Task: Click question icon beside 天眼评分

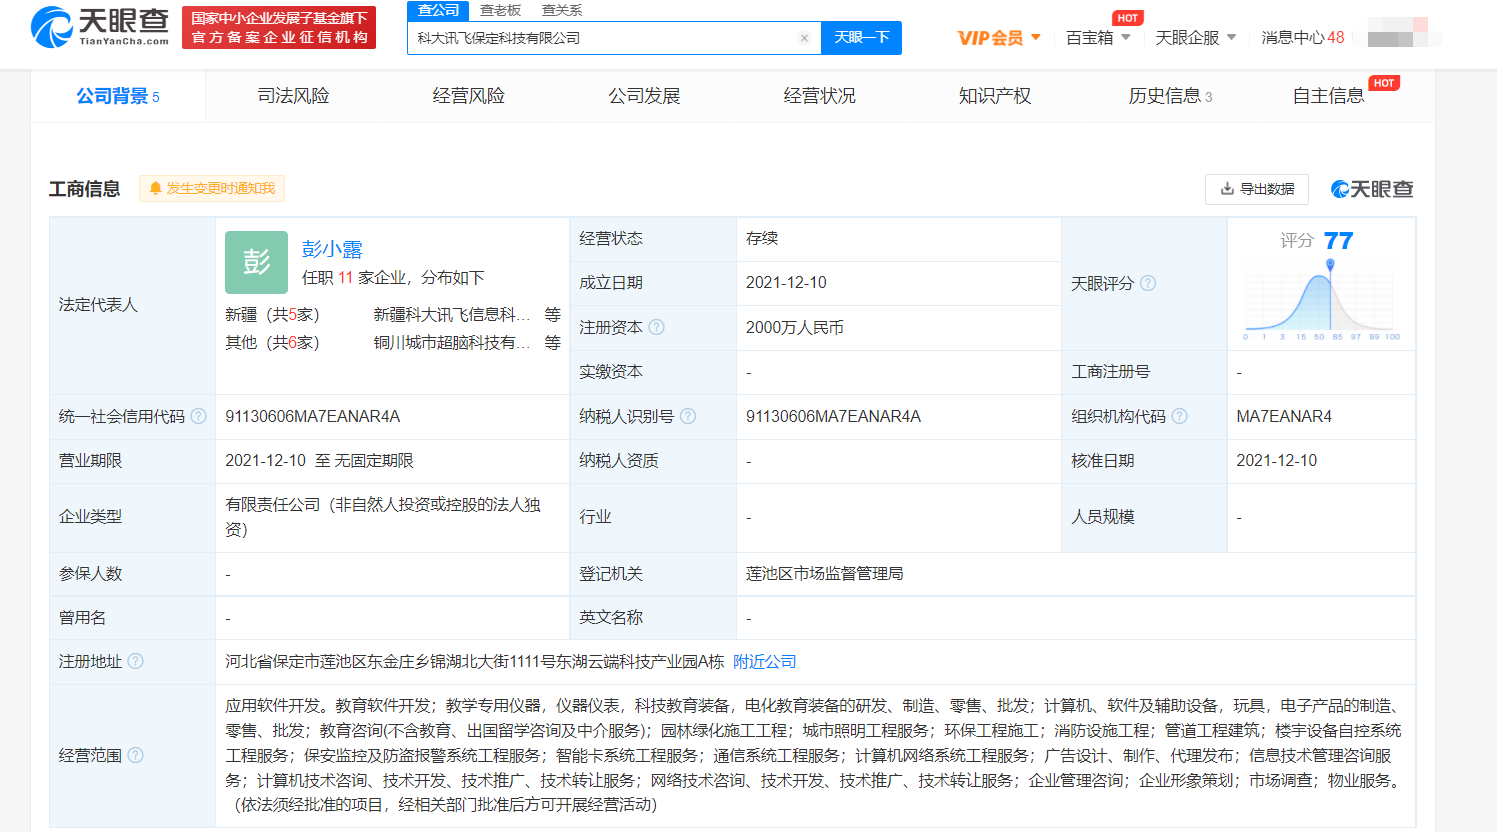Action: 1148,283
